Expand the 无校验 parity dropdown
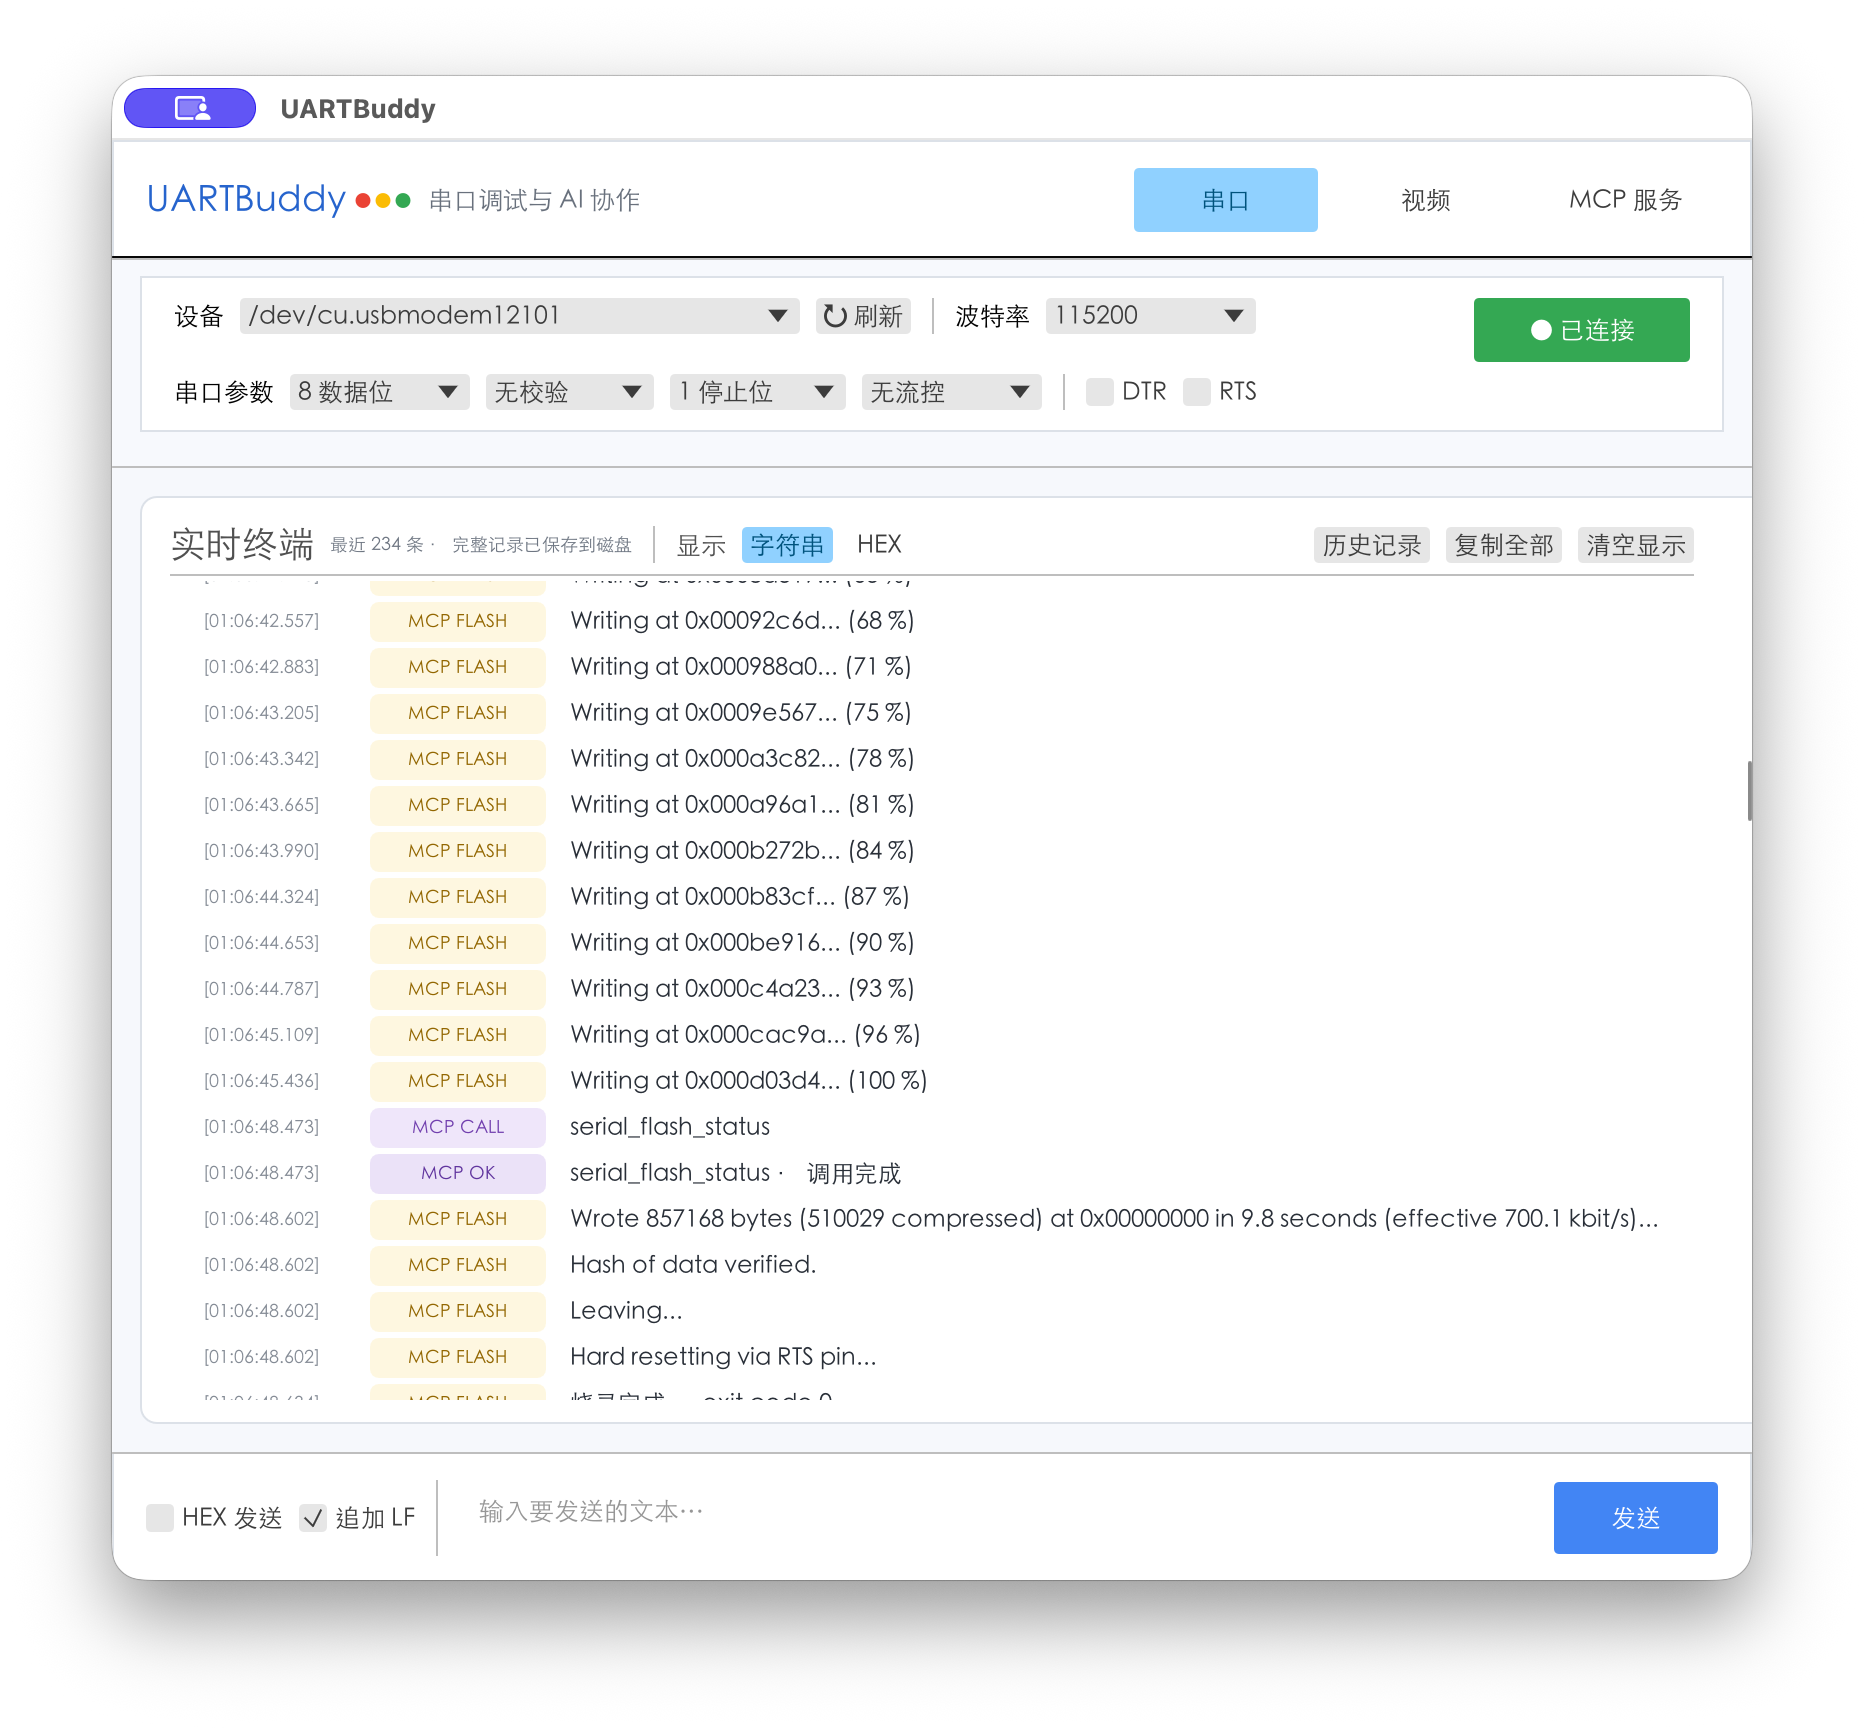The height and width of the screenshot is (1728, 1864). tap(569, 392)
